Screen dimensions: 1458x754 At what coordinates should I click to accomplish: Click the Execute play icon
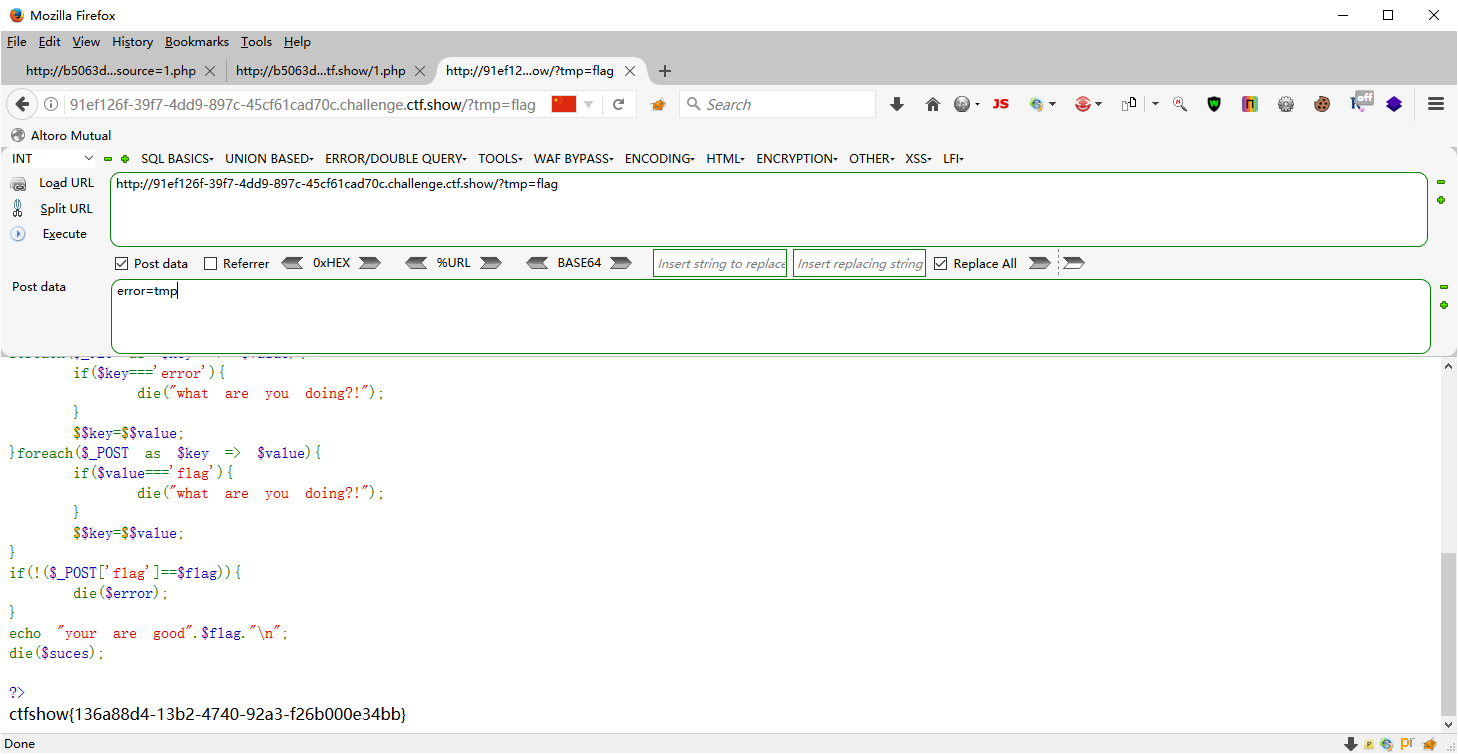pyautogui.click(x=18, y=234)
